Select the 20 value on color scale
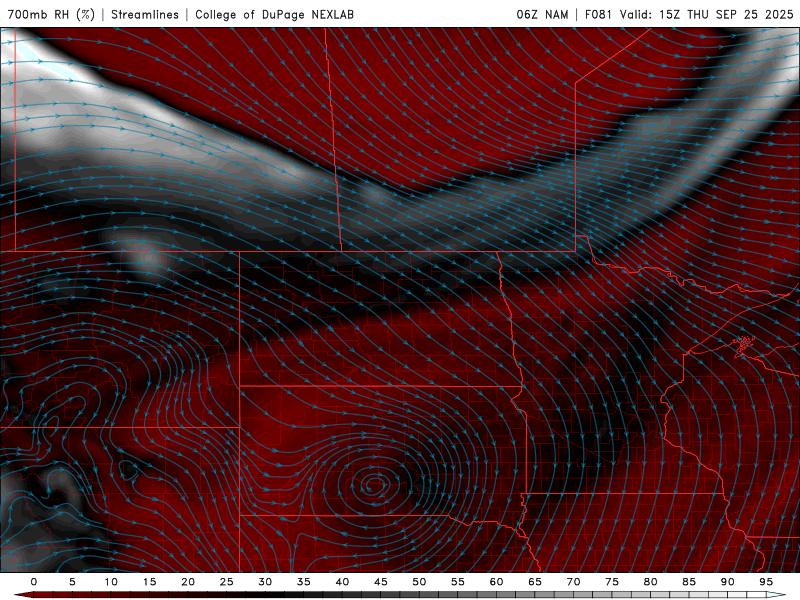Viewport: 800px width, 600px height. click(x=188, y=582)
